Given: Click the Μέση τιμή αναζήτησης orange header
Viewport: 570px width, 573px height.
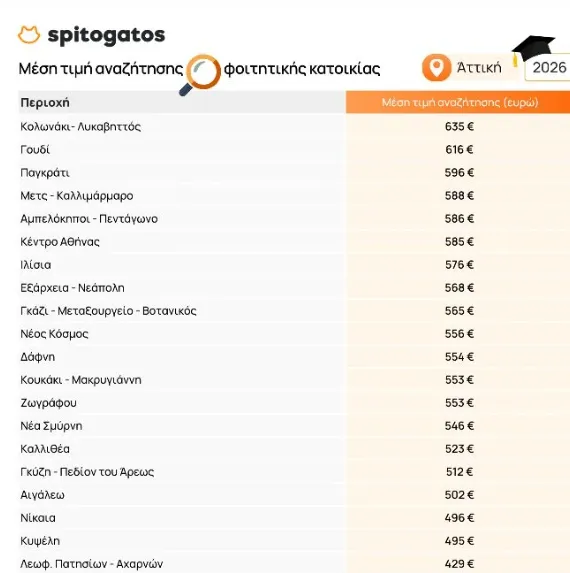Looking at the screenshot, I should [x=458, y=102].
